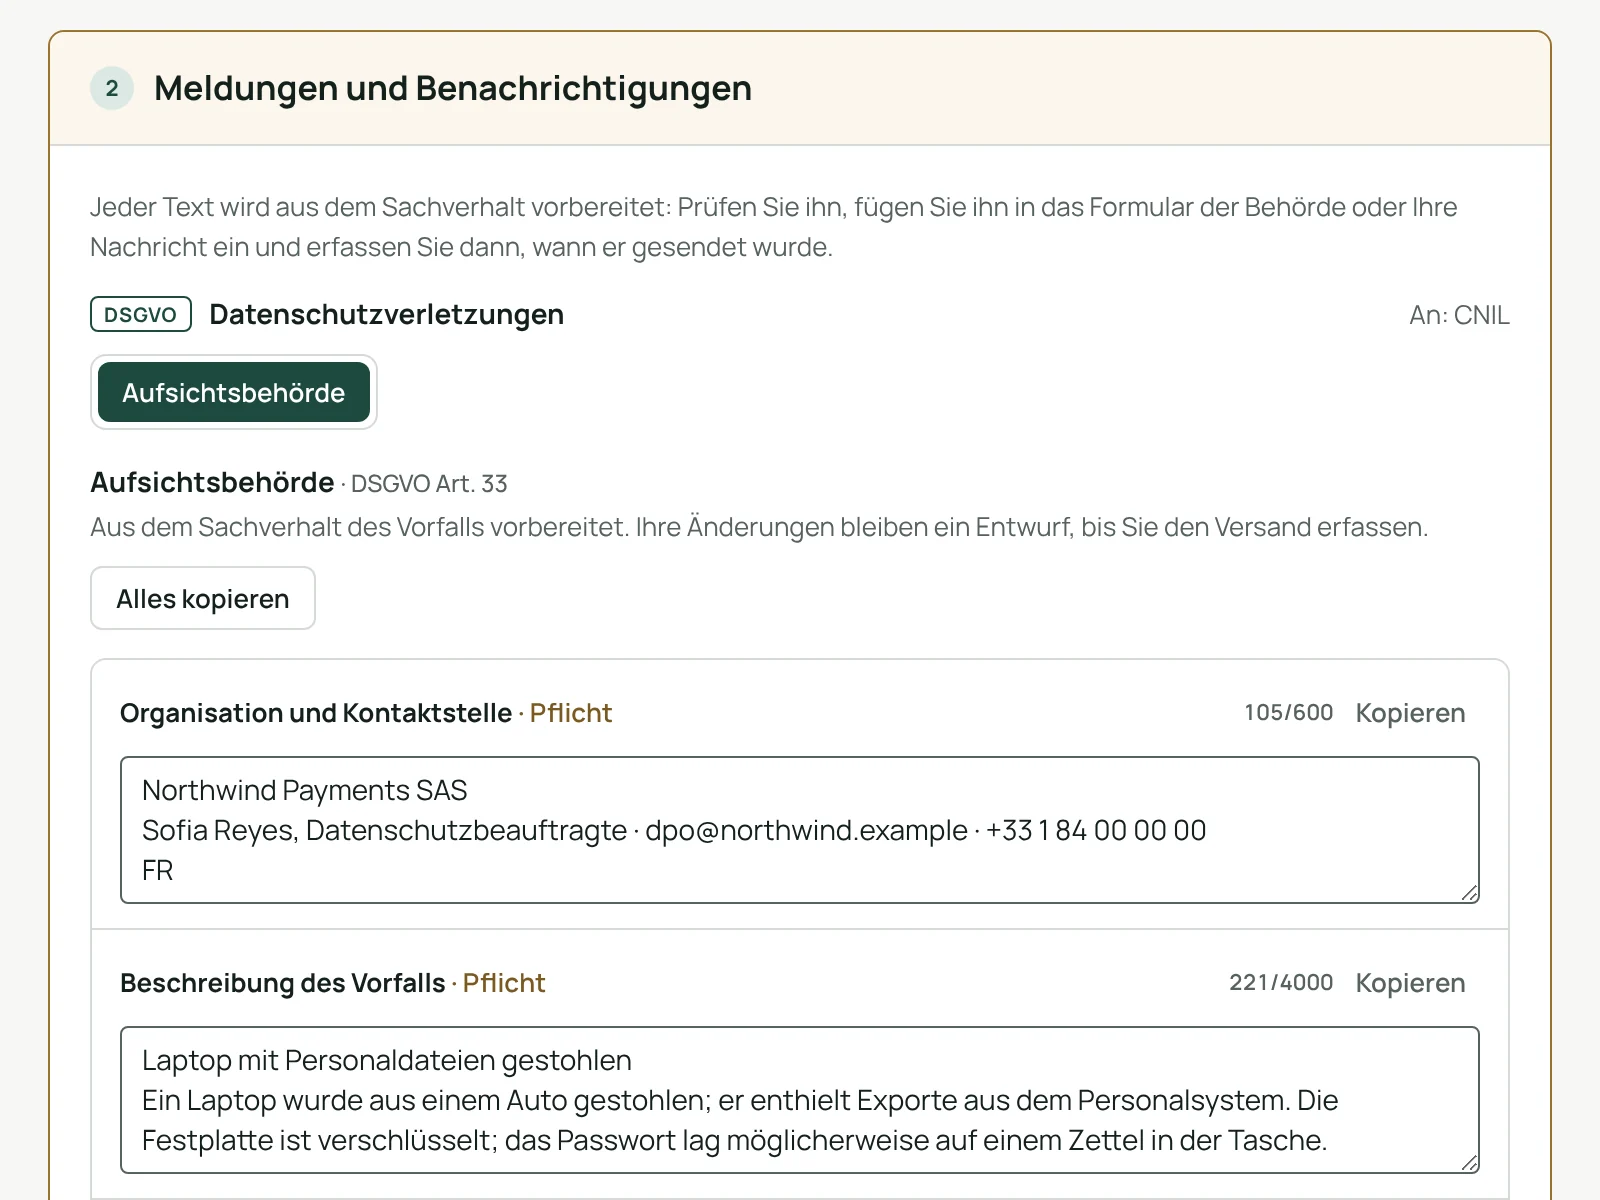Image resolution: width=1600 pixels, height=1200 pixels.
Task: Click the 'An: CNIL' recipient label
Action: [1459, 315]
